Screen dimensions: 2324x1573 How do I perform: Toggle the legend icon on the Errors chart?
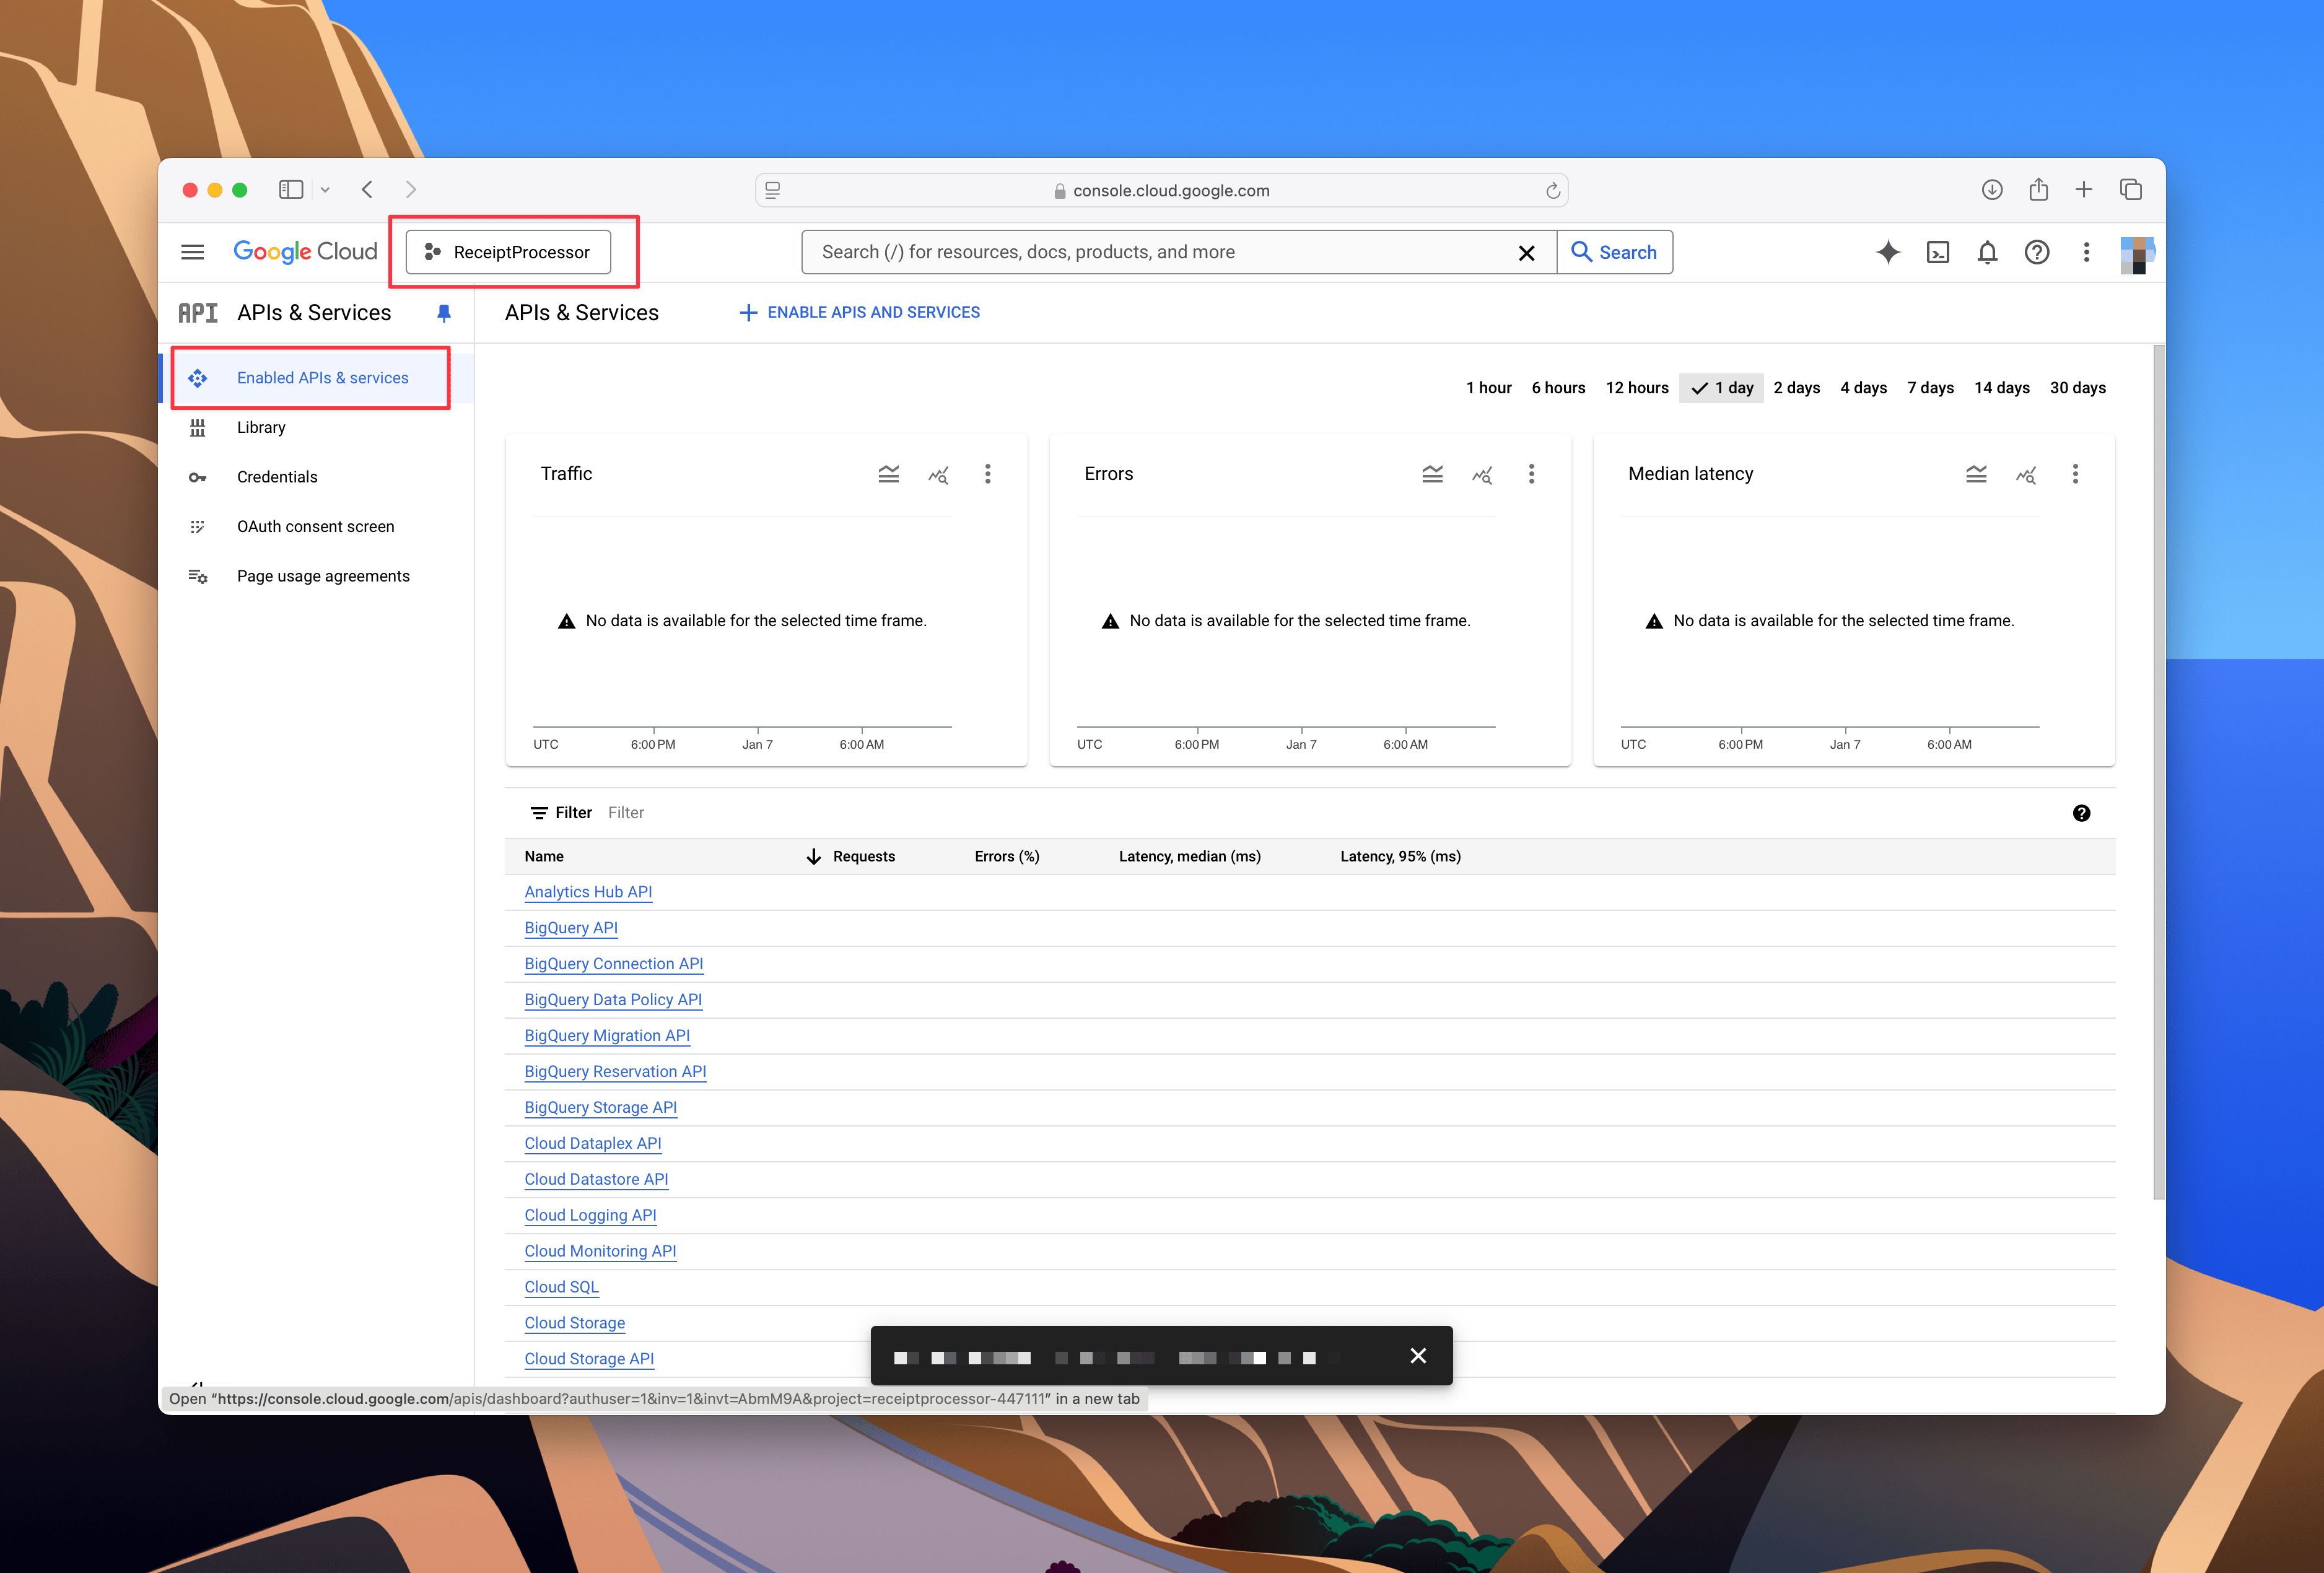coord(1432,474)
